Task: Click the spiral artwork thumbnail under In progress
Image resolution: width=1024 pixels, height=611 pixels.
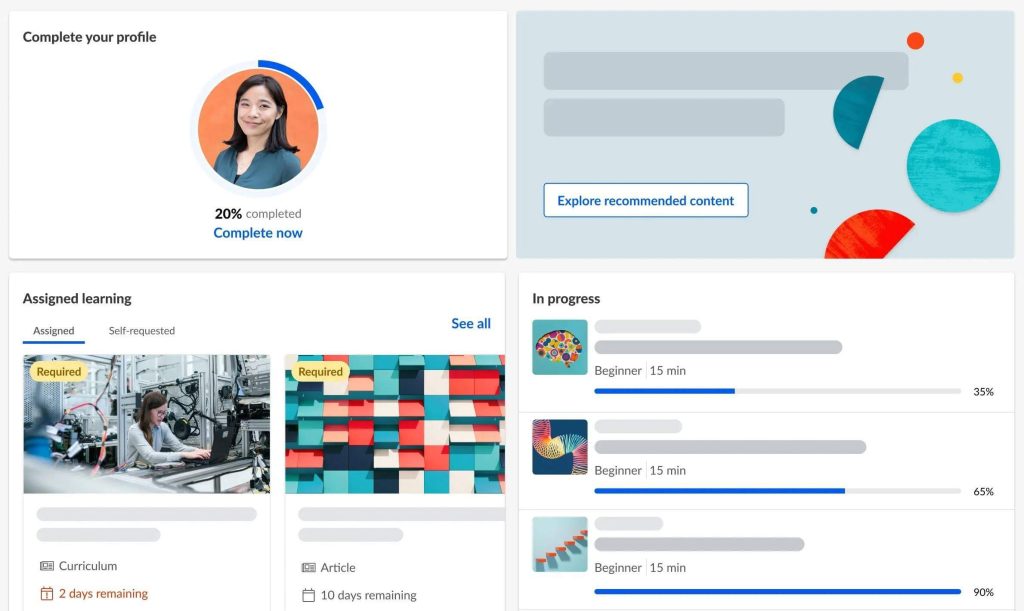Action: coord(559,447)
